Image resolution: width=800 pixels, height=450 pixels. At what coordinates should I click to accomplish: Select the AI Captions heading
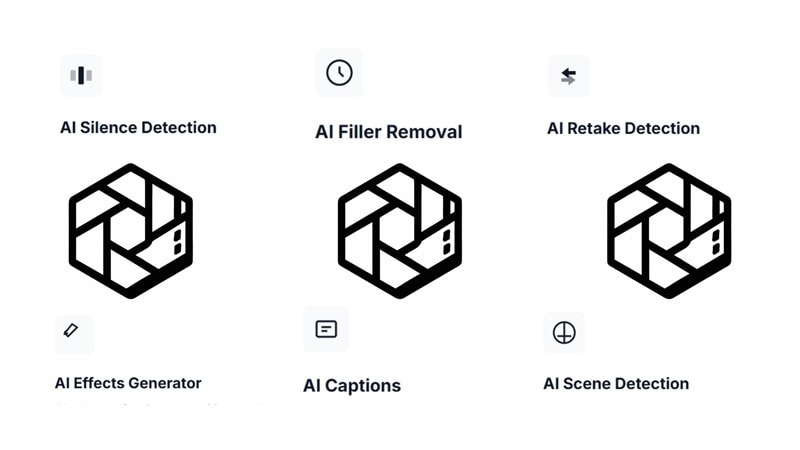[352, 386]
